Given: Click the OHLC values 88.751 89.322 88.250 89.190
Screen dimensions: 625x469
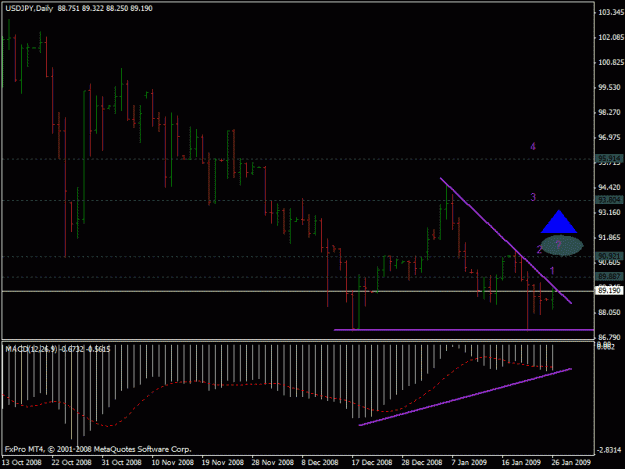Looking at the screenshot, I should [x=105, y=8].
